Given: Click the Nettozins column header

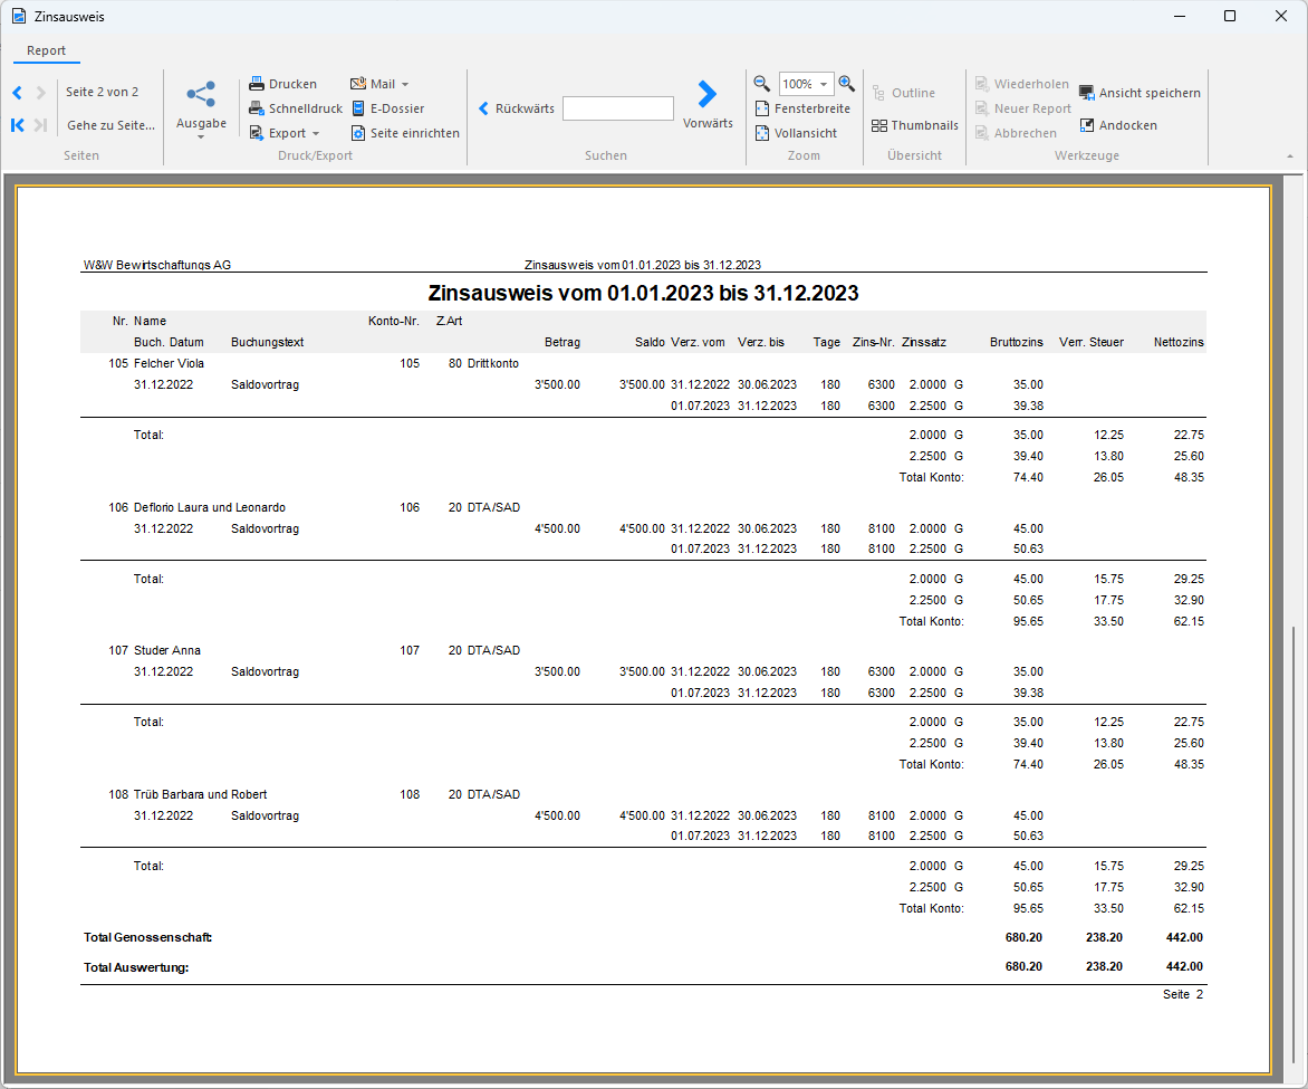Looking at the screenshot, I should pyautogui.click(x=1178, y=342).
